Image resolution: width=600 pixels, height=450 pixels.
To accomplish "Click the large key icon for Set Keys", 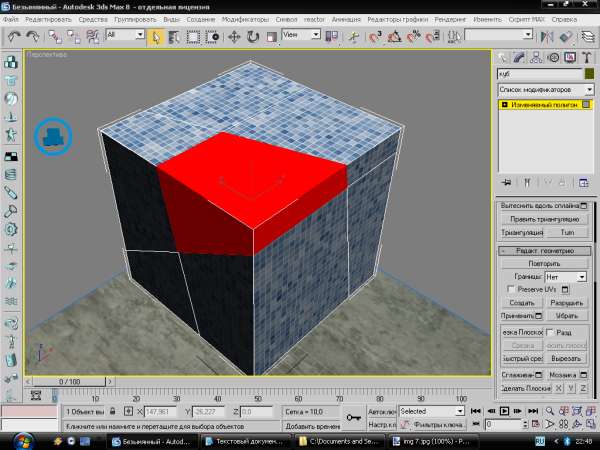I will (352, 417).
